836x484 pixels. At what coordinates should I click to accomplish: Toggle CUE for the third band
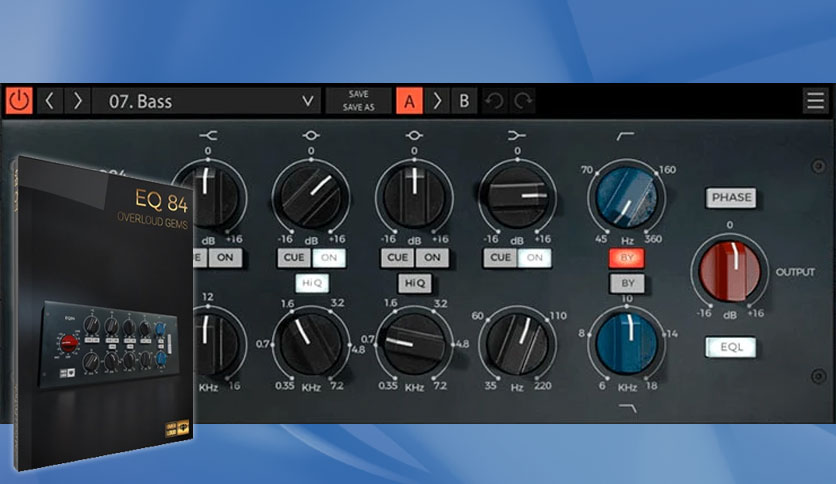397,257
